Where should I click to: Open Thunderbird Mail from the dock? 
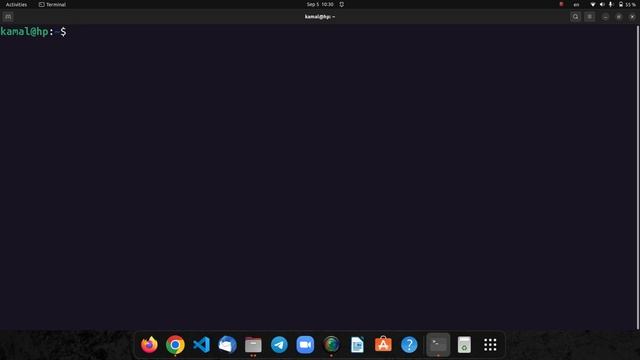(227, 345)
